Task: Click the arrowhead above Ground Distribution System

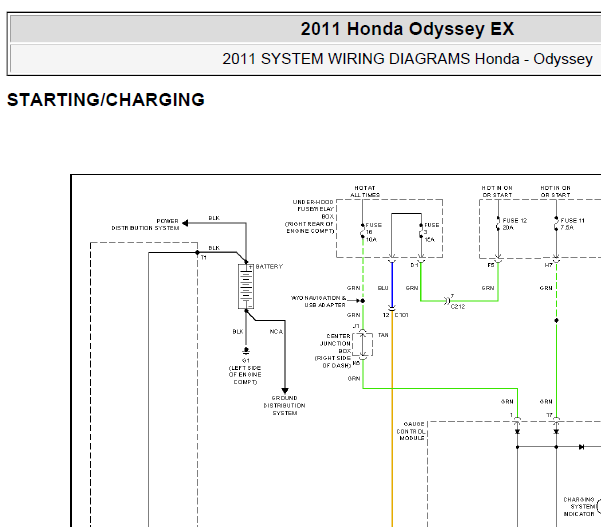Action: (285, 391)
